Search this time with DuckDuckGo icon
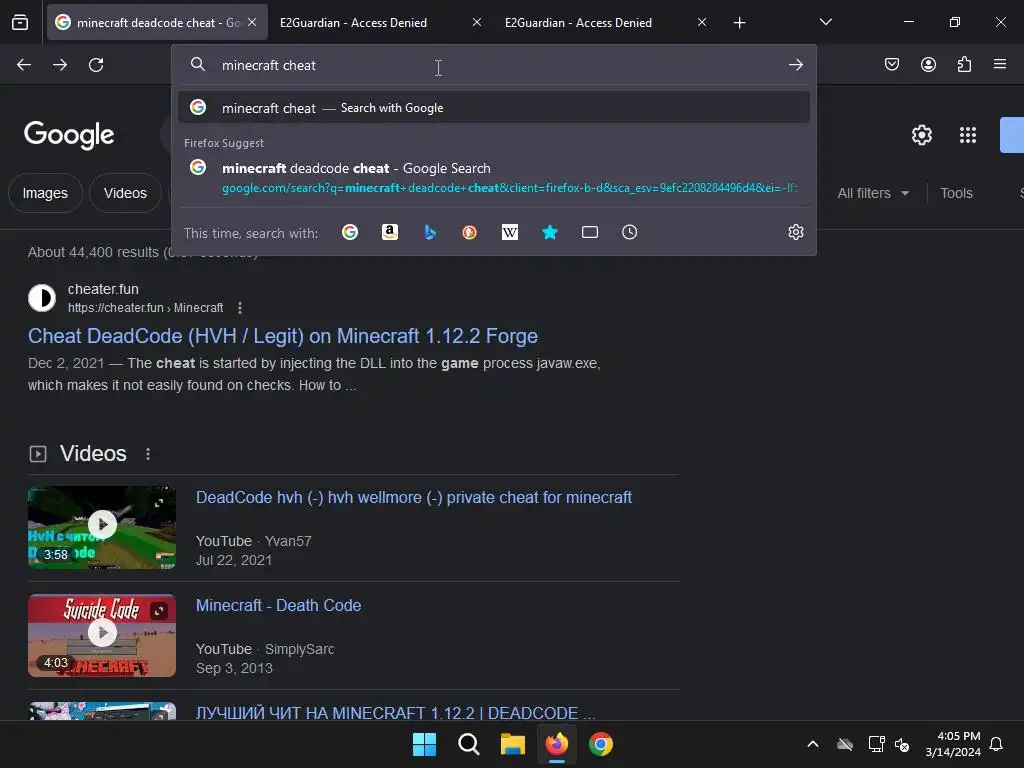Screen dimensions: 1024x768 [x=470, y=232]
